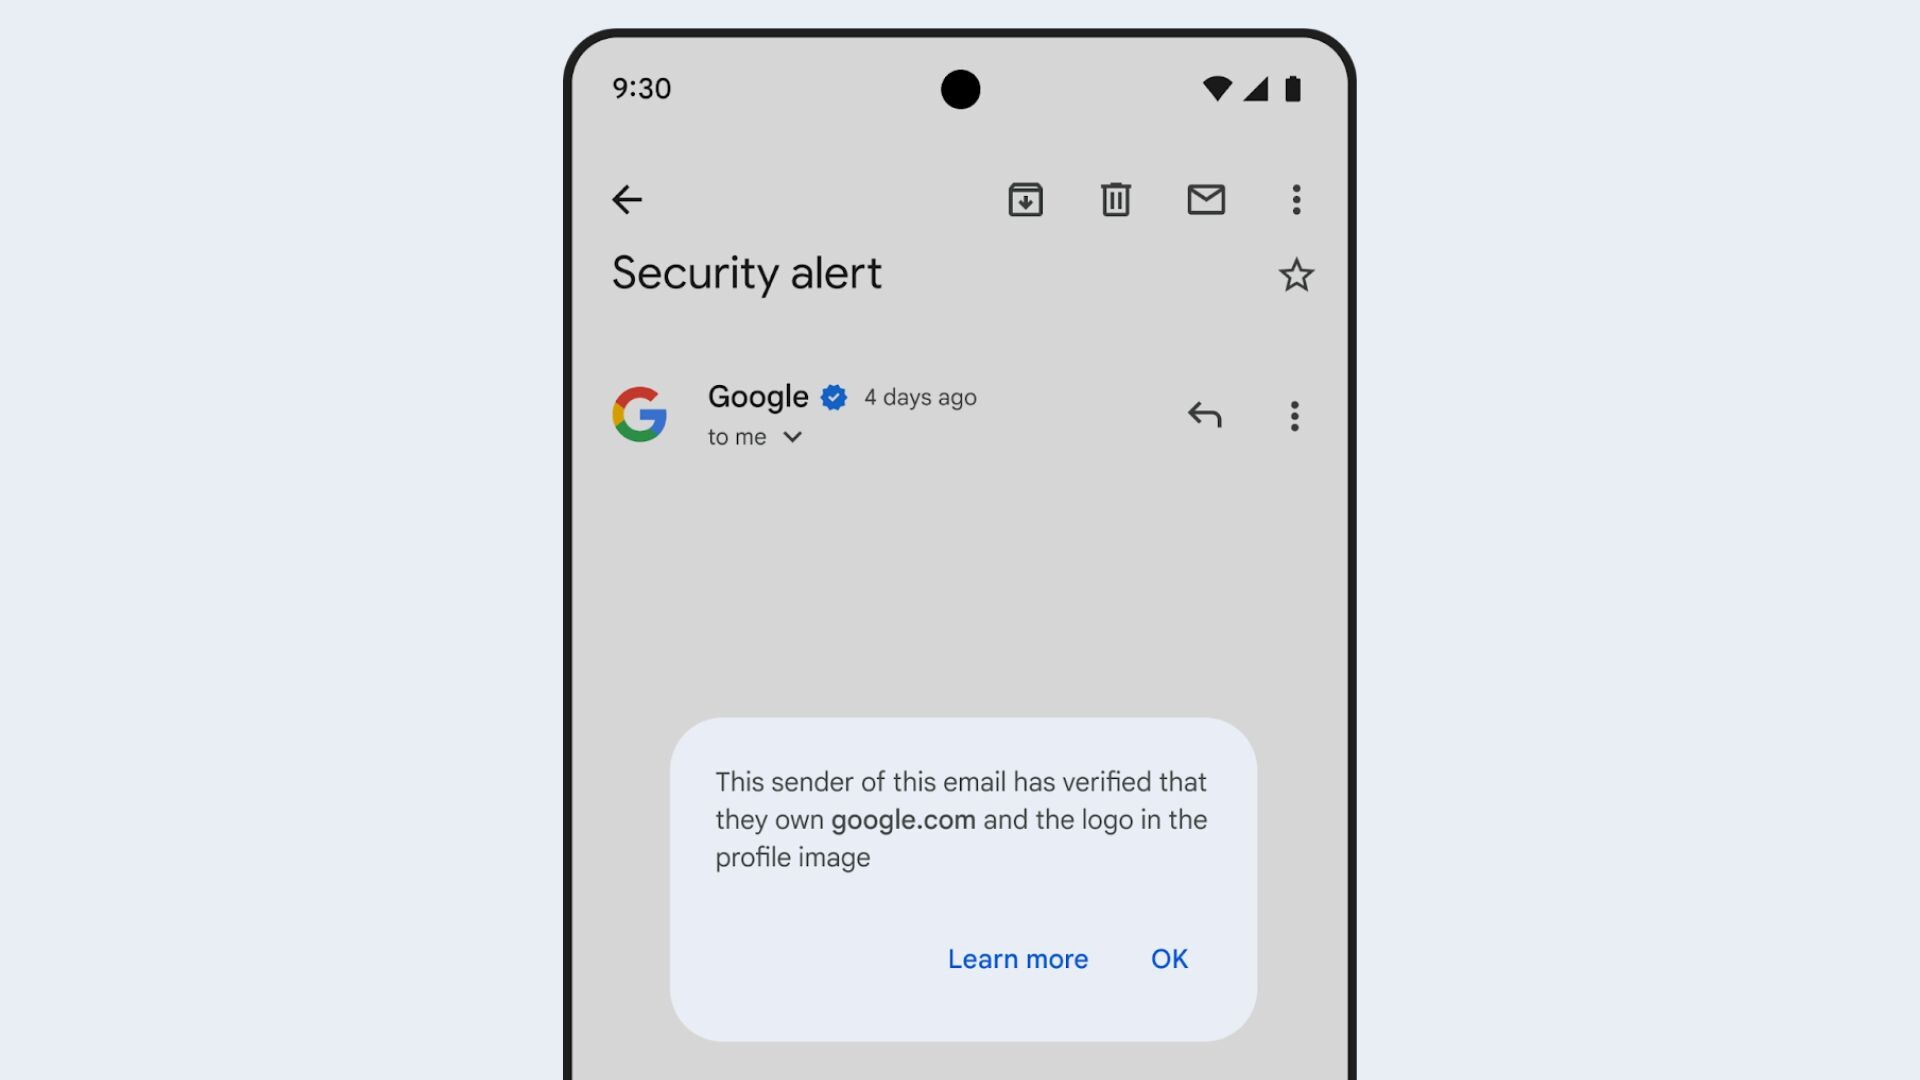Tap the google.com link in dialog text
Viewport: 1920px width, 1080px height.
pyautogui.click(x=903, y=819)
